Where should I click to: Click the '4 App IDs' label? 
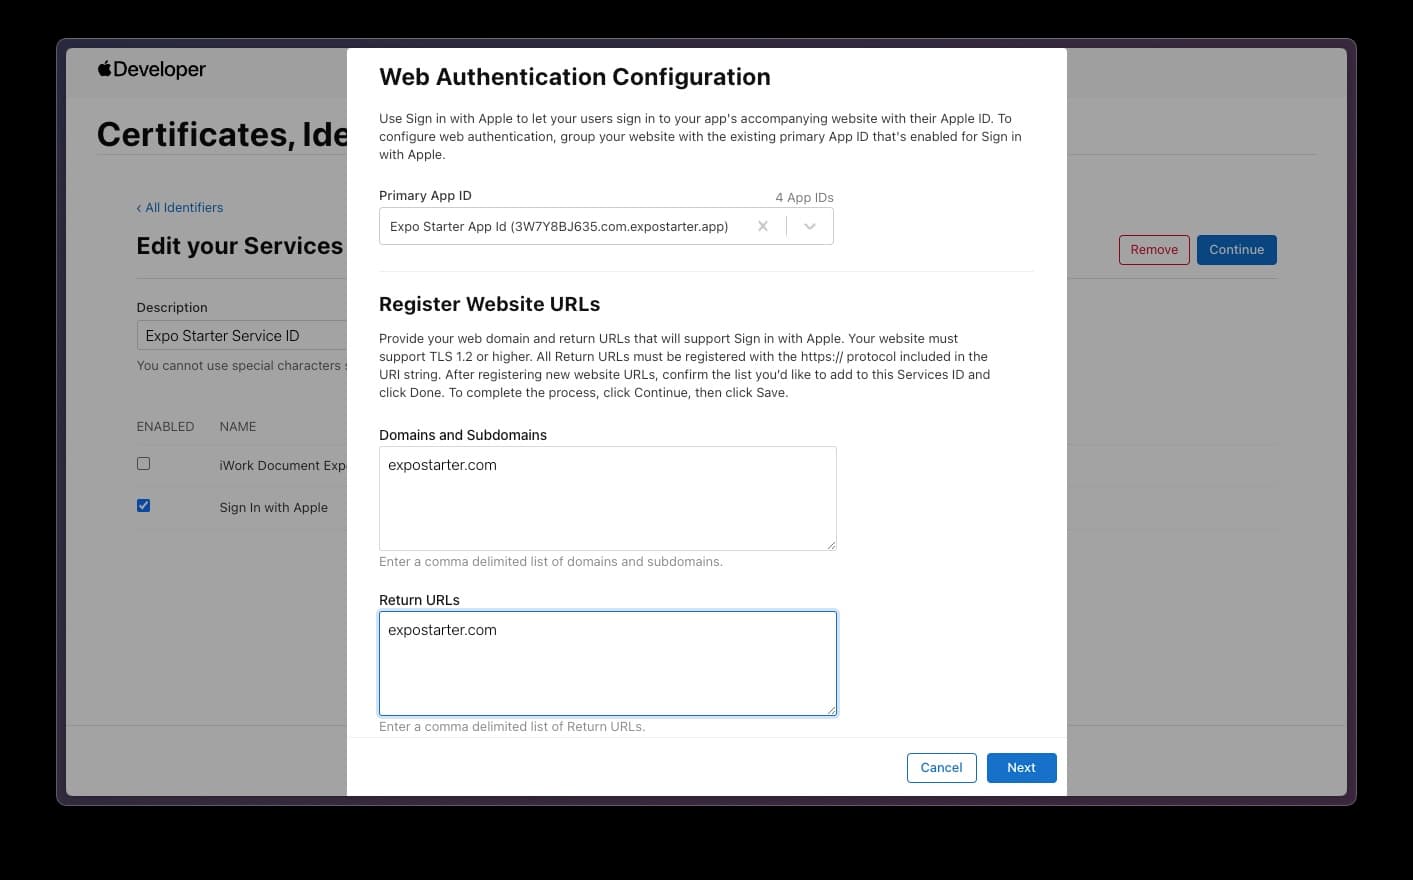[x=804, y=198]
